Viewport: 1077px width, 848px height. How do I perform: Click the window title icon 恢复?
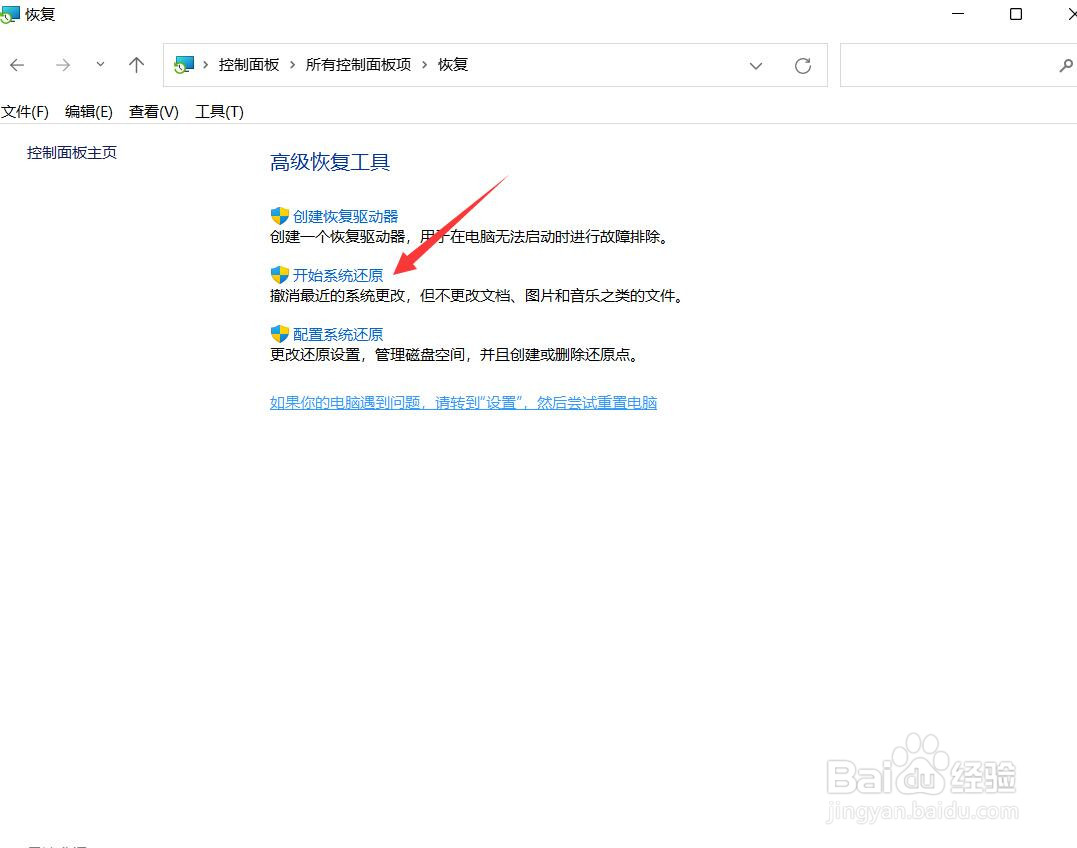click(x=10, y=14)
